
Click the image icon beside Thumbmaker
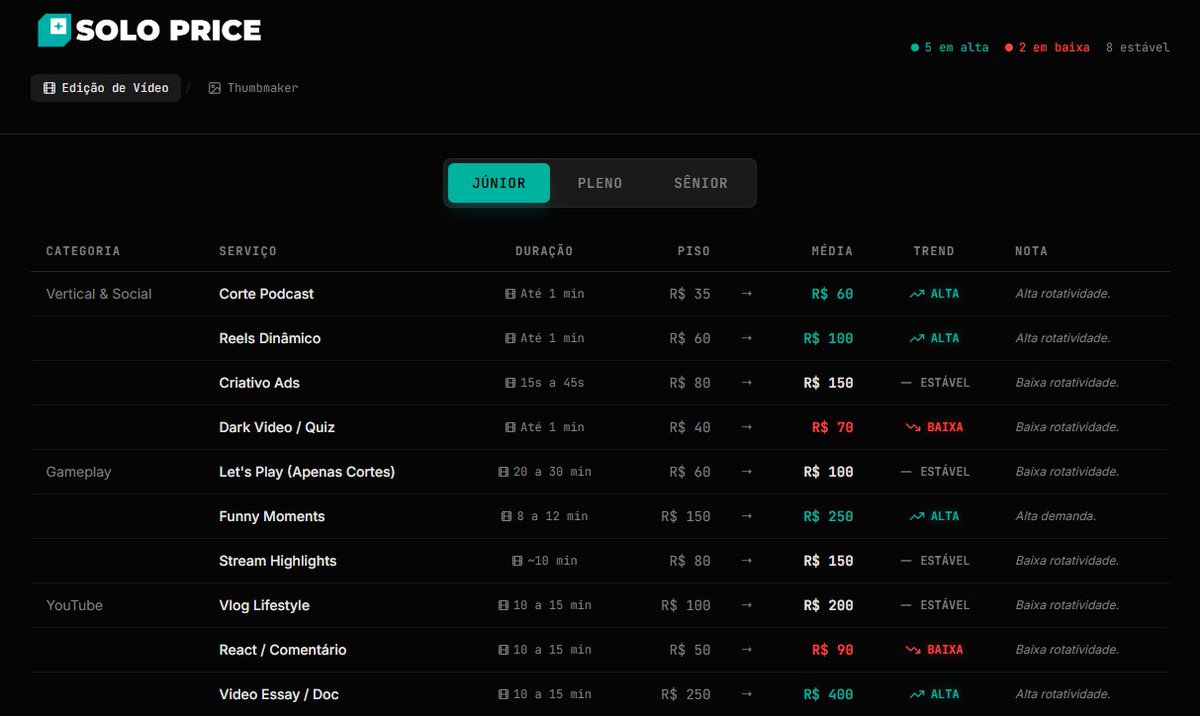coord(214,88)
